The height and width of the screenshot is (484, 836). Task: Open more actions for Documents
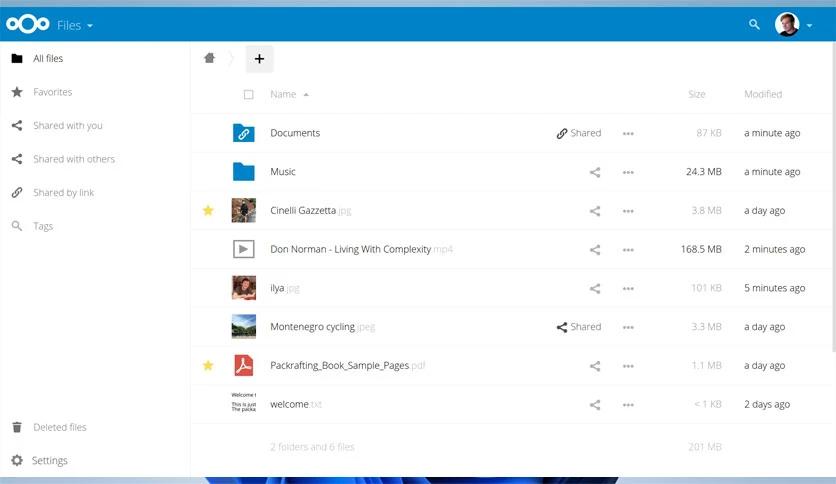[x=628, y=133]
